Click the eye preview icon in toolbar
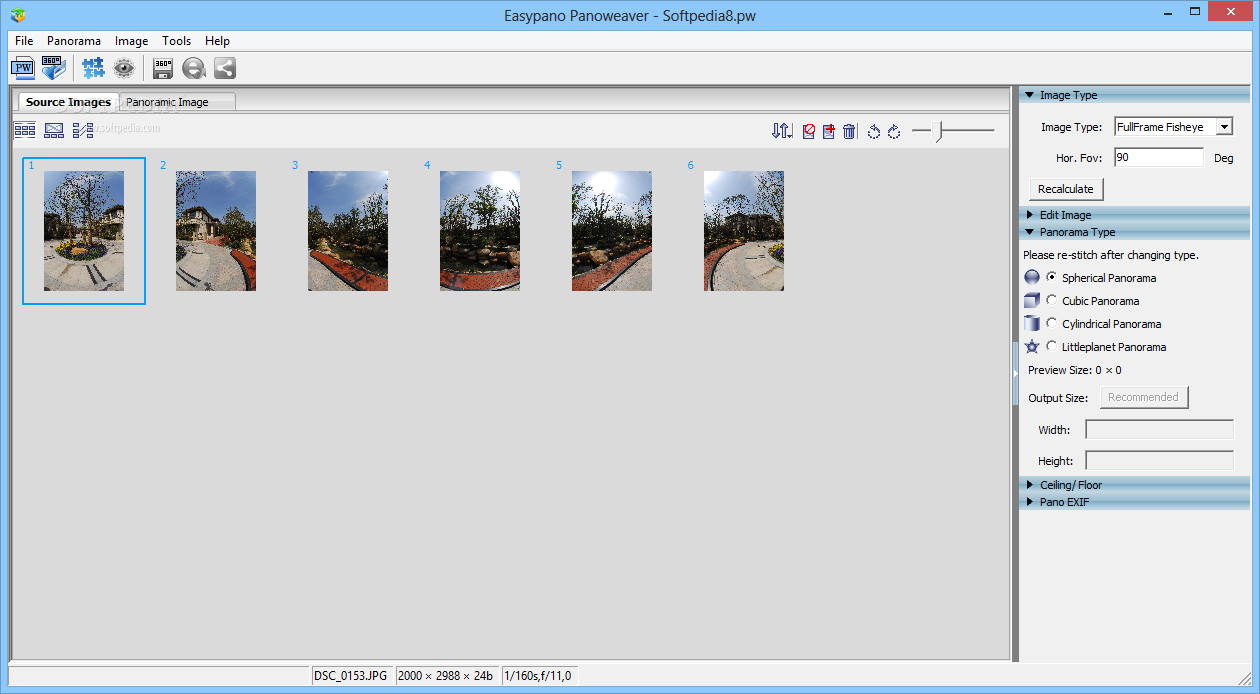 [124, 68]
